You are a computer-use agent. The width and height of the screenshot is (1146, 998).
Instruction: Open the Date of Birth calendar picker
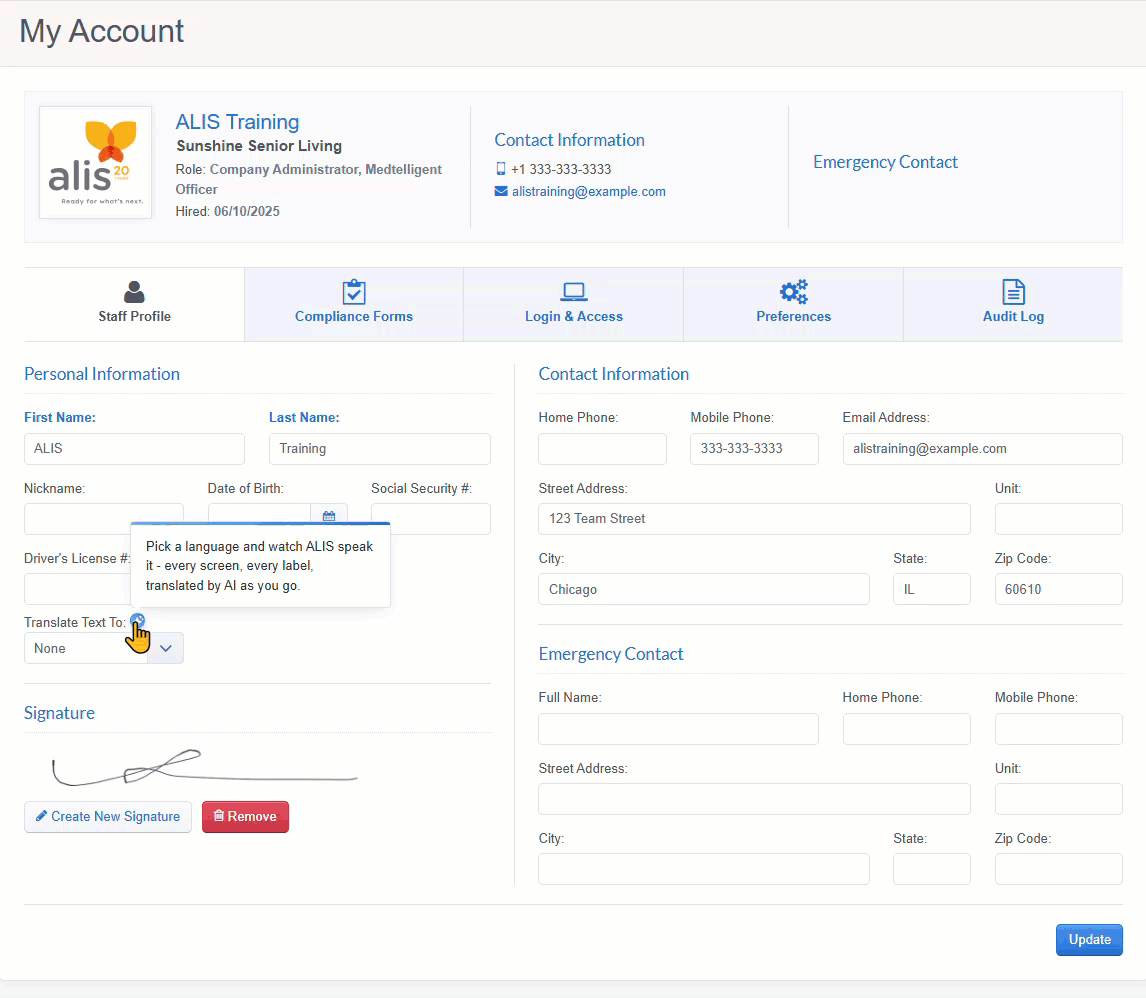(329, 516)
